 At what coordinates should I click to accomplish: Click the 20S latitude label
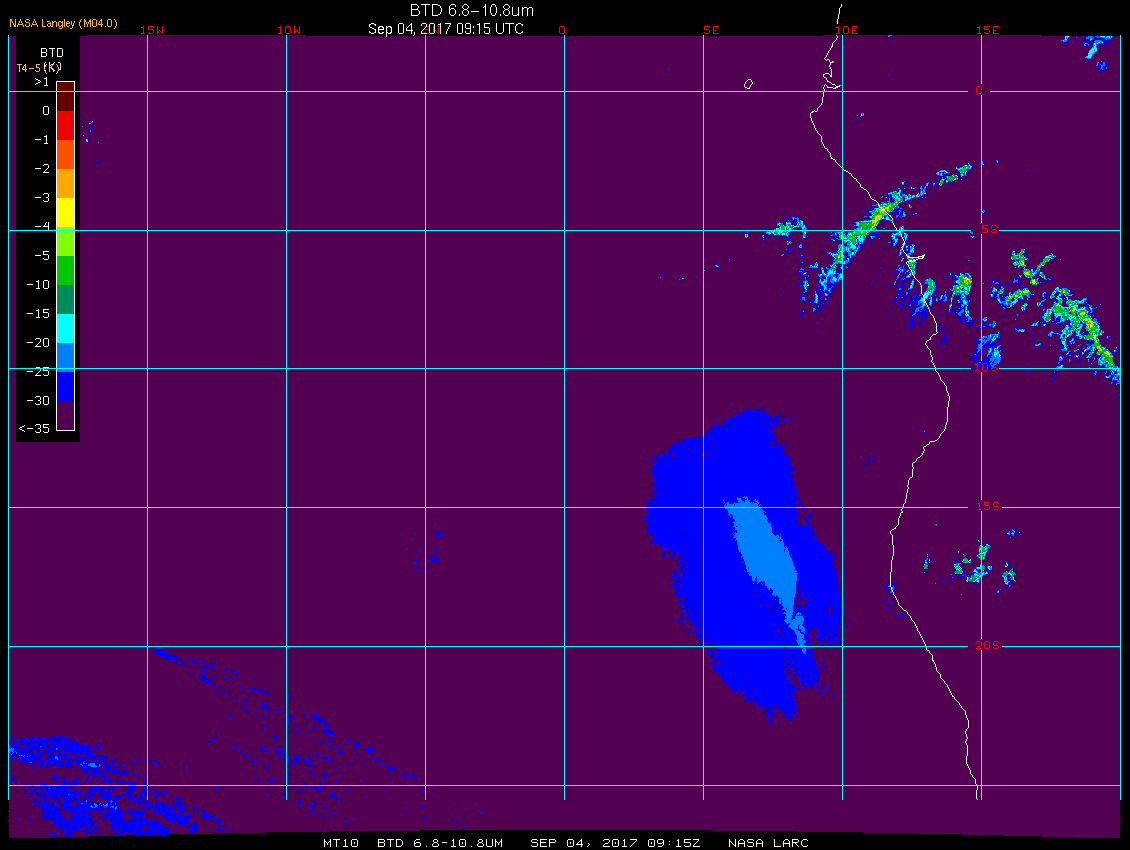point(987,645)
